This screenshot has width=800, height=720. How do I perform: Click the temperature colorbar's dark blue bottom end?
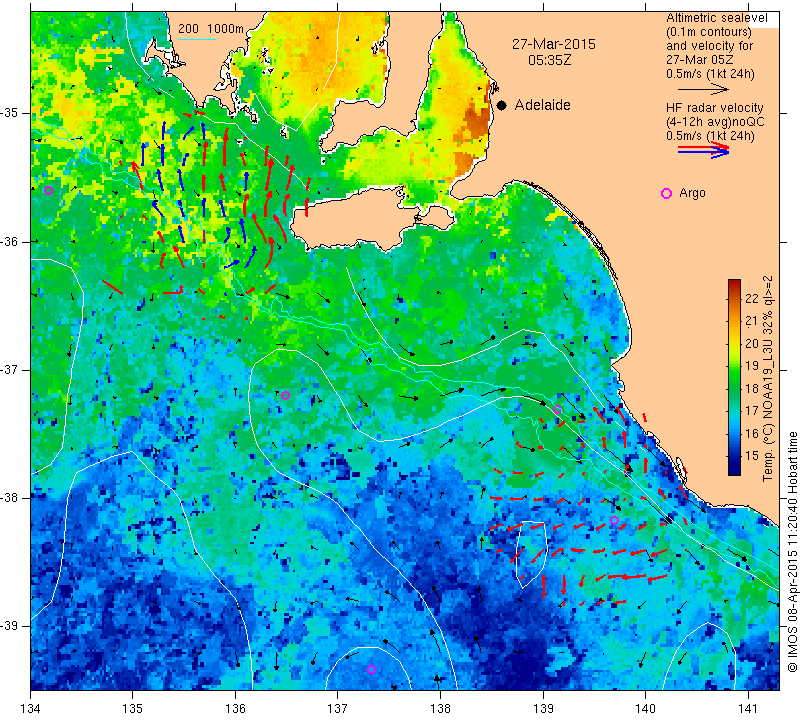pos(734,471)
